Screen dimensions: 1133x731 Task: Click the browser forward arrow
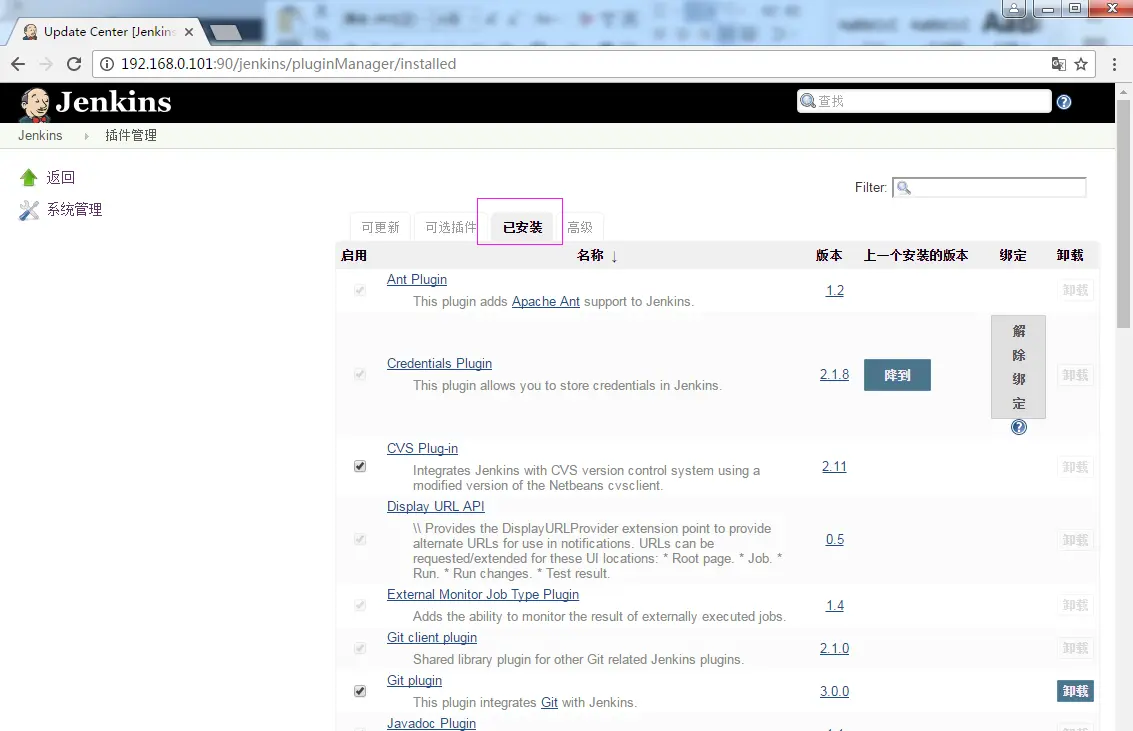[x=46, y=64]
